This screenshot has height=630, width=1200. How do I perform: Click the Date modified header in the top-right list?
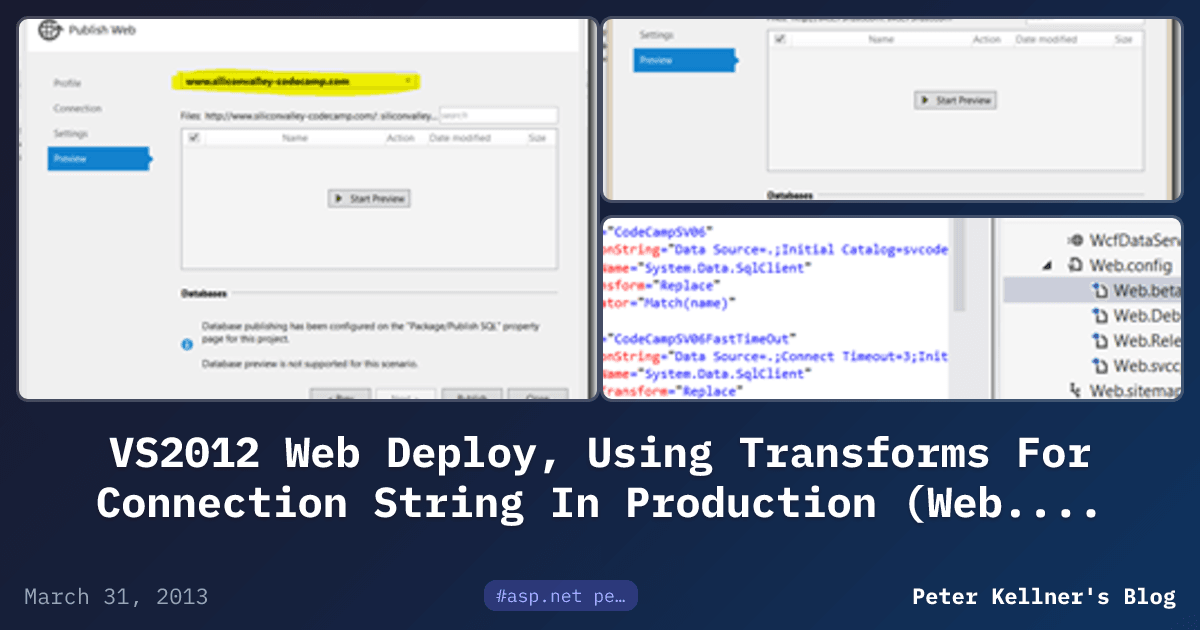point(1046,39)
